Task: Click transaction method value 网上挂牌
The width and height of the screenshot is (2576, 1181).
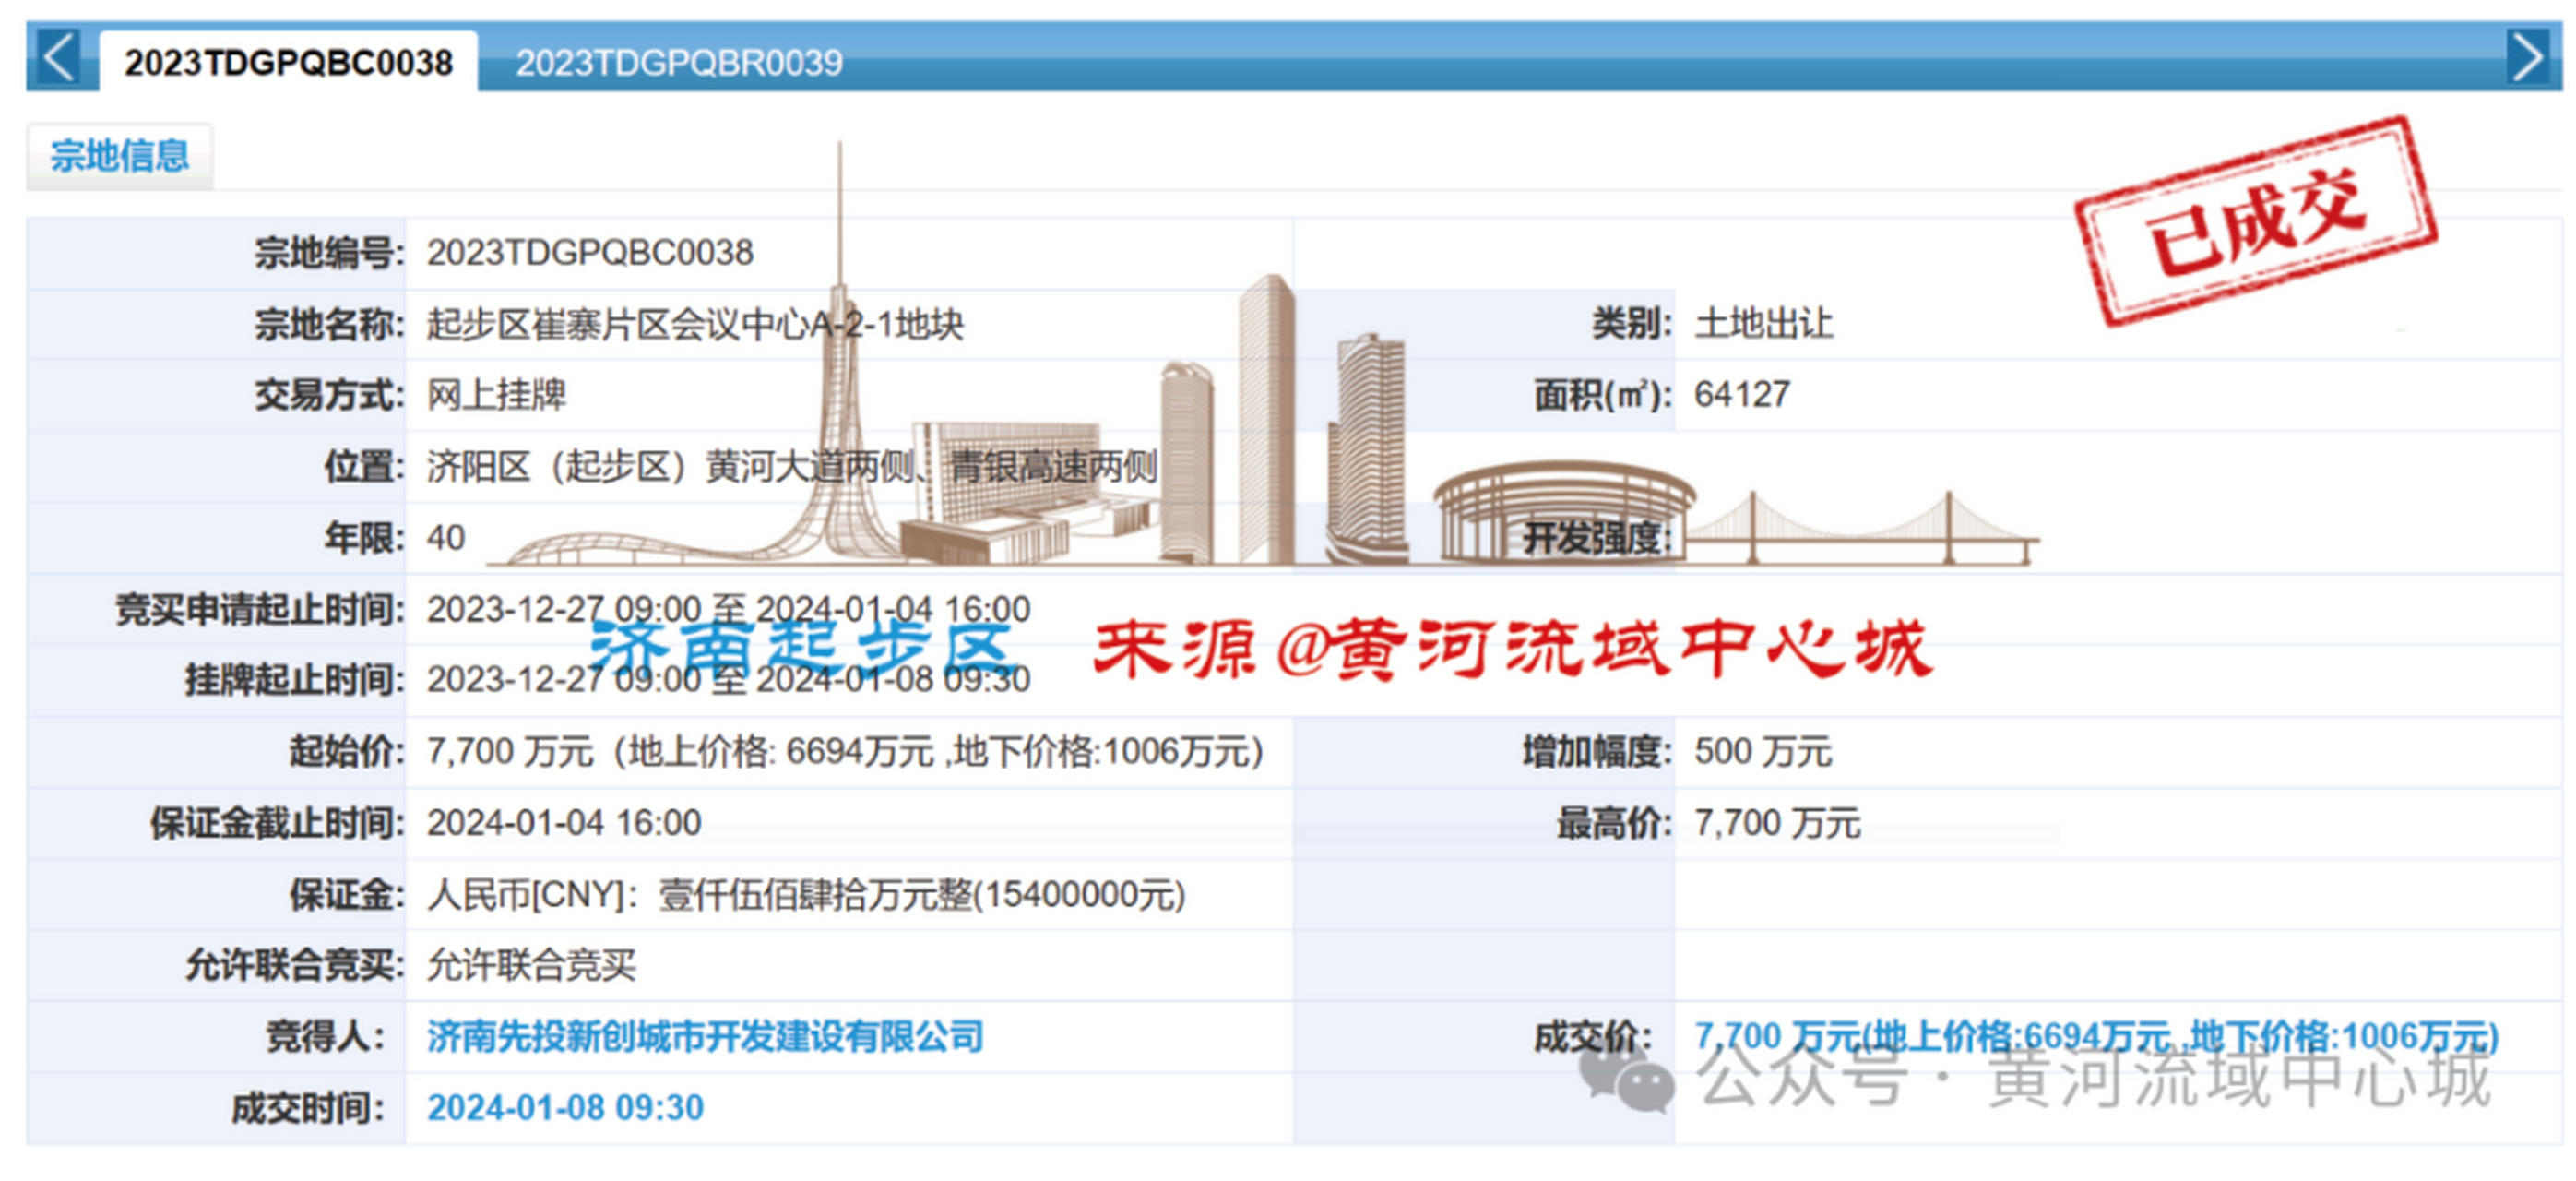Action: click(x=497, y=395)
